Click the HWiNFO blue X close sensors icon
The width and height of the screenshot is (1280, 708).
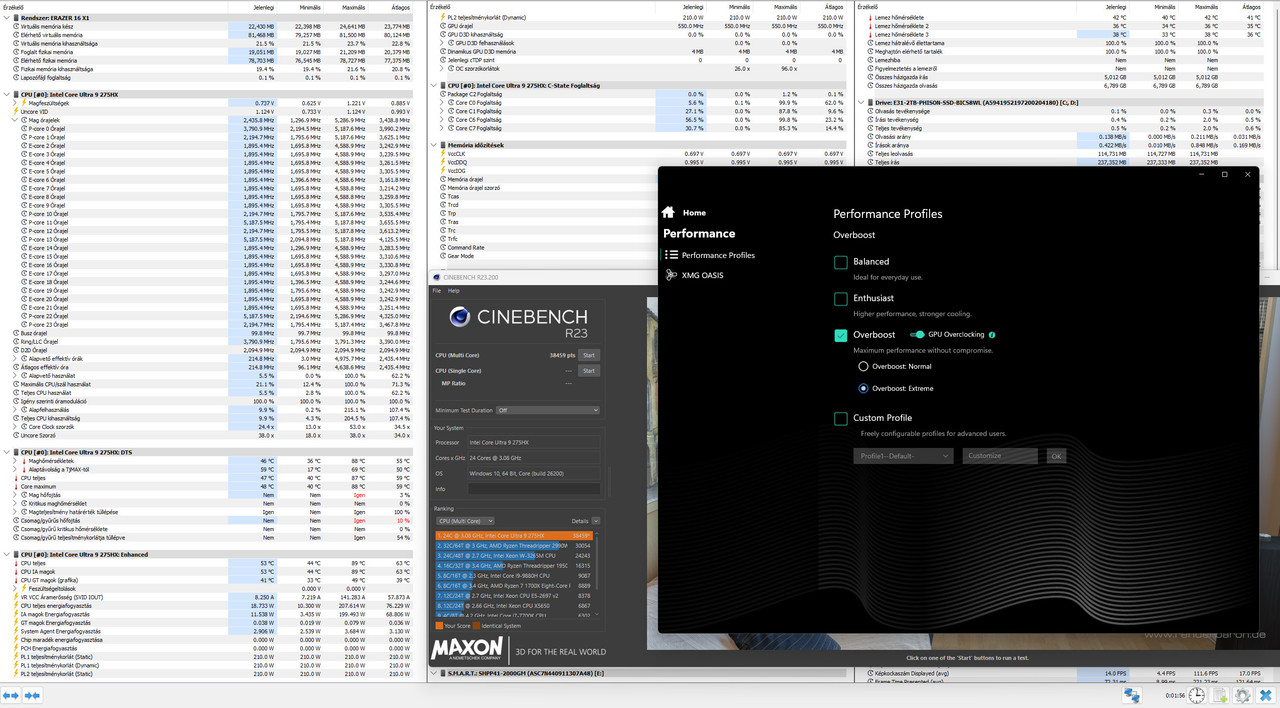[1266, 695]
